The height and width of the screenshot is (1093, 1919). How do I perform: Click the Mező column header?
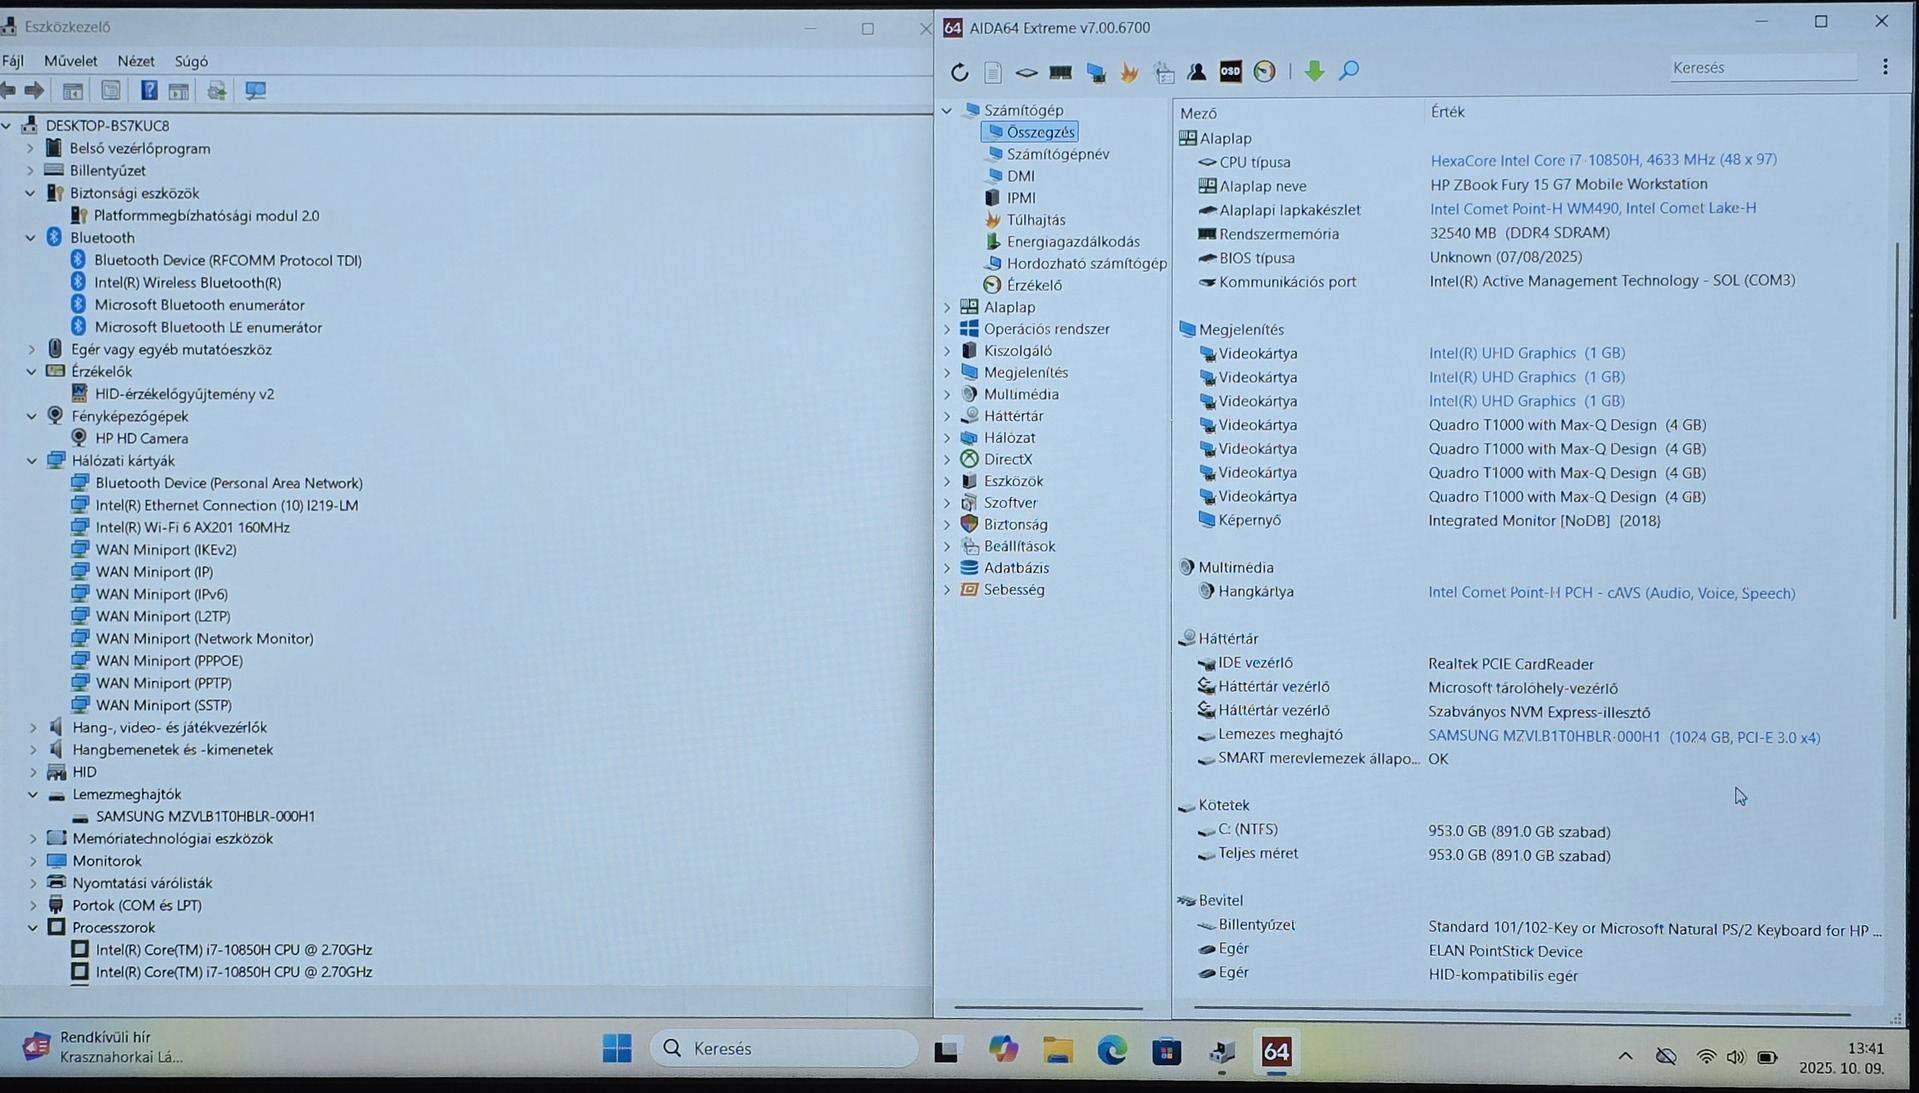tap(1198, 113)
